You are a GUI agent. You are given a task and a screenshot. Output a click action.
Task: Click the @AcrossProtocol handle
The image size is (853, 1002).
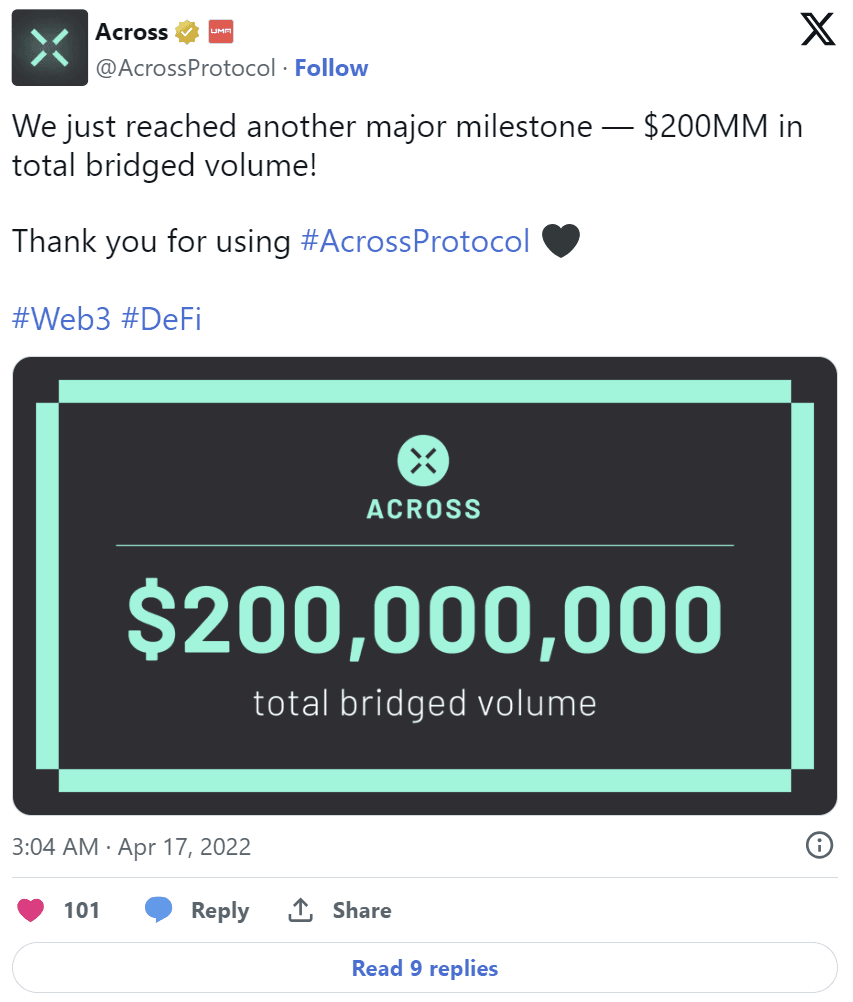point(185,68)
